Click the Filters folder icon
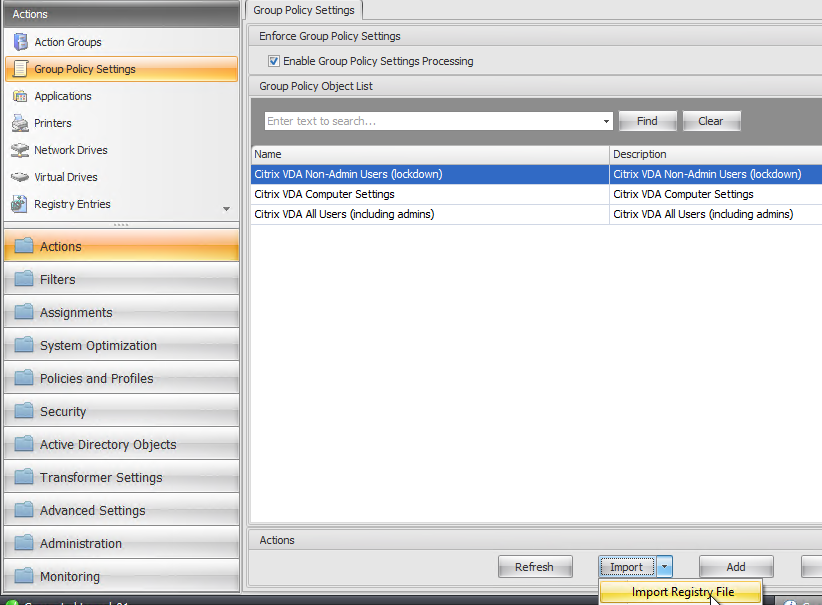 [24, 278]
